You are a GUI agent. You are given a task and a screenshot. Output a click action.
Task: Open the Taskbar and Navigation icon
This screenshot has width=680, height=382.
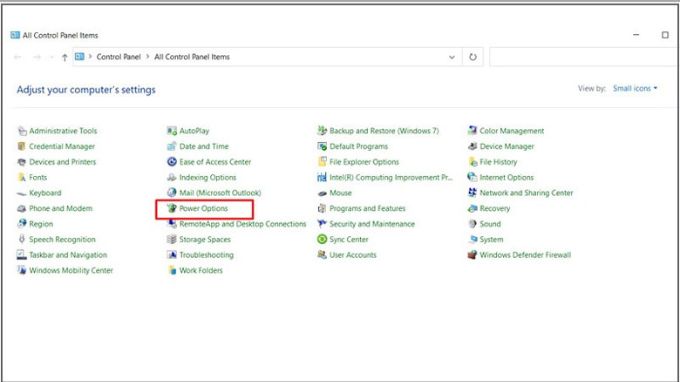point(22,255)
